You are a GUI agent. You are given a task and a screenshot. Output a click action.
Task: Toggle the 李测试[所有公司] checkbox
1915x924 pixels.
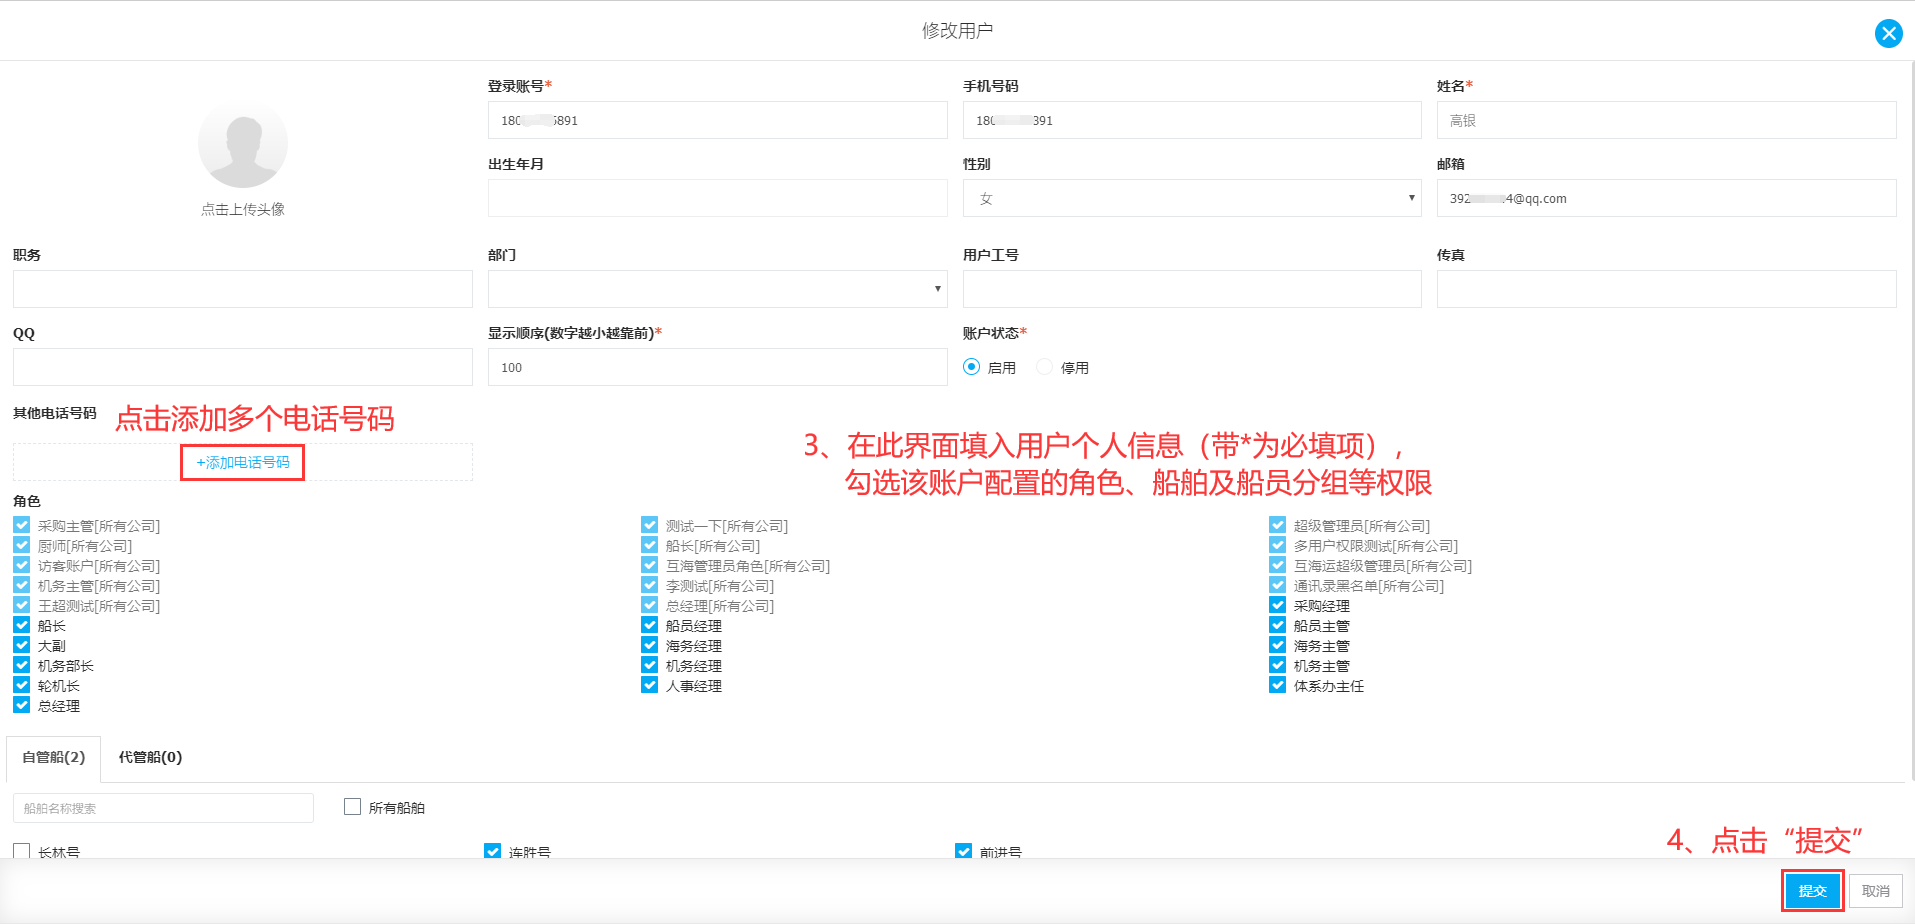[x=650, y=585]
